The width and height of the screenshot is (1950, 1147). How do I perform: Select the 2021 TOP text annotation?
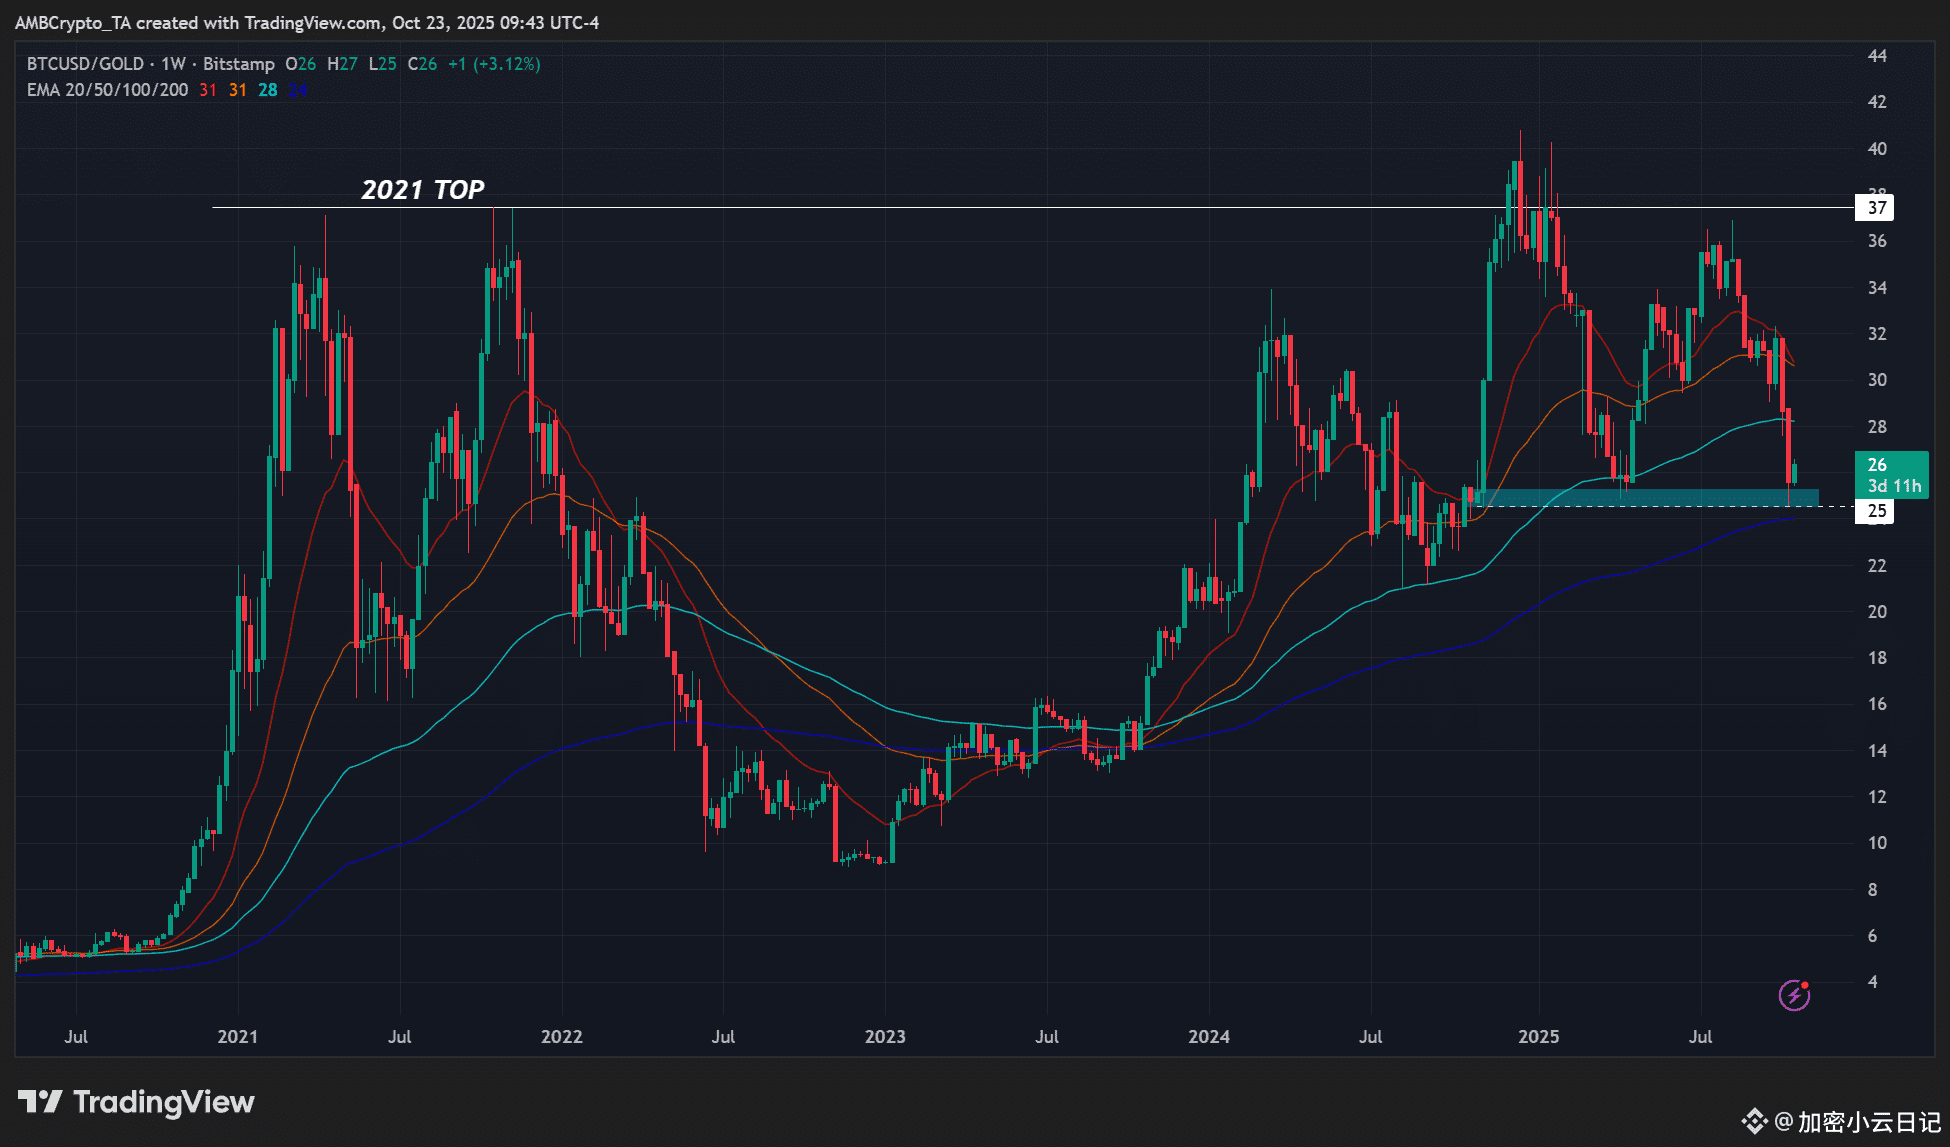422,189
